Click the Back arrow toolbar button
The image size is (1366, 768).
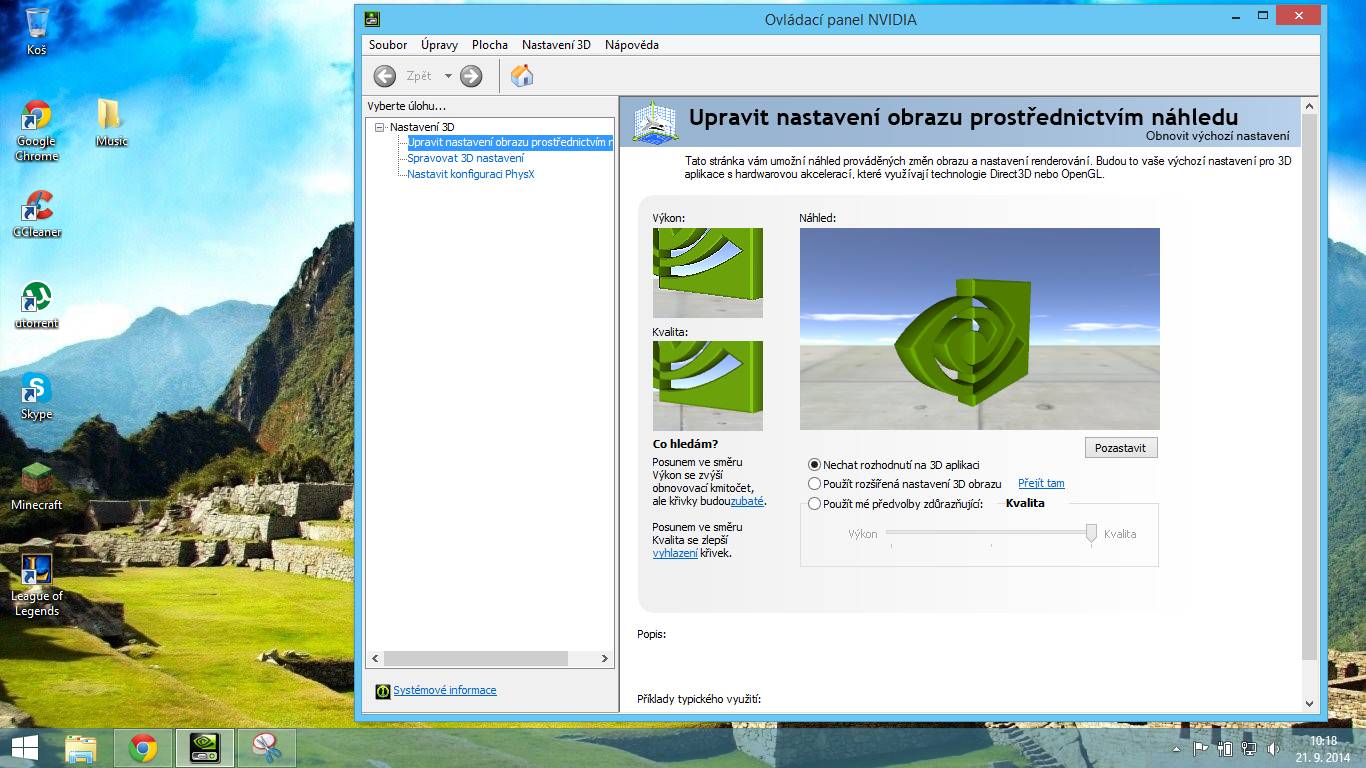[x=385, y=76]
